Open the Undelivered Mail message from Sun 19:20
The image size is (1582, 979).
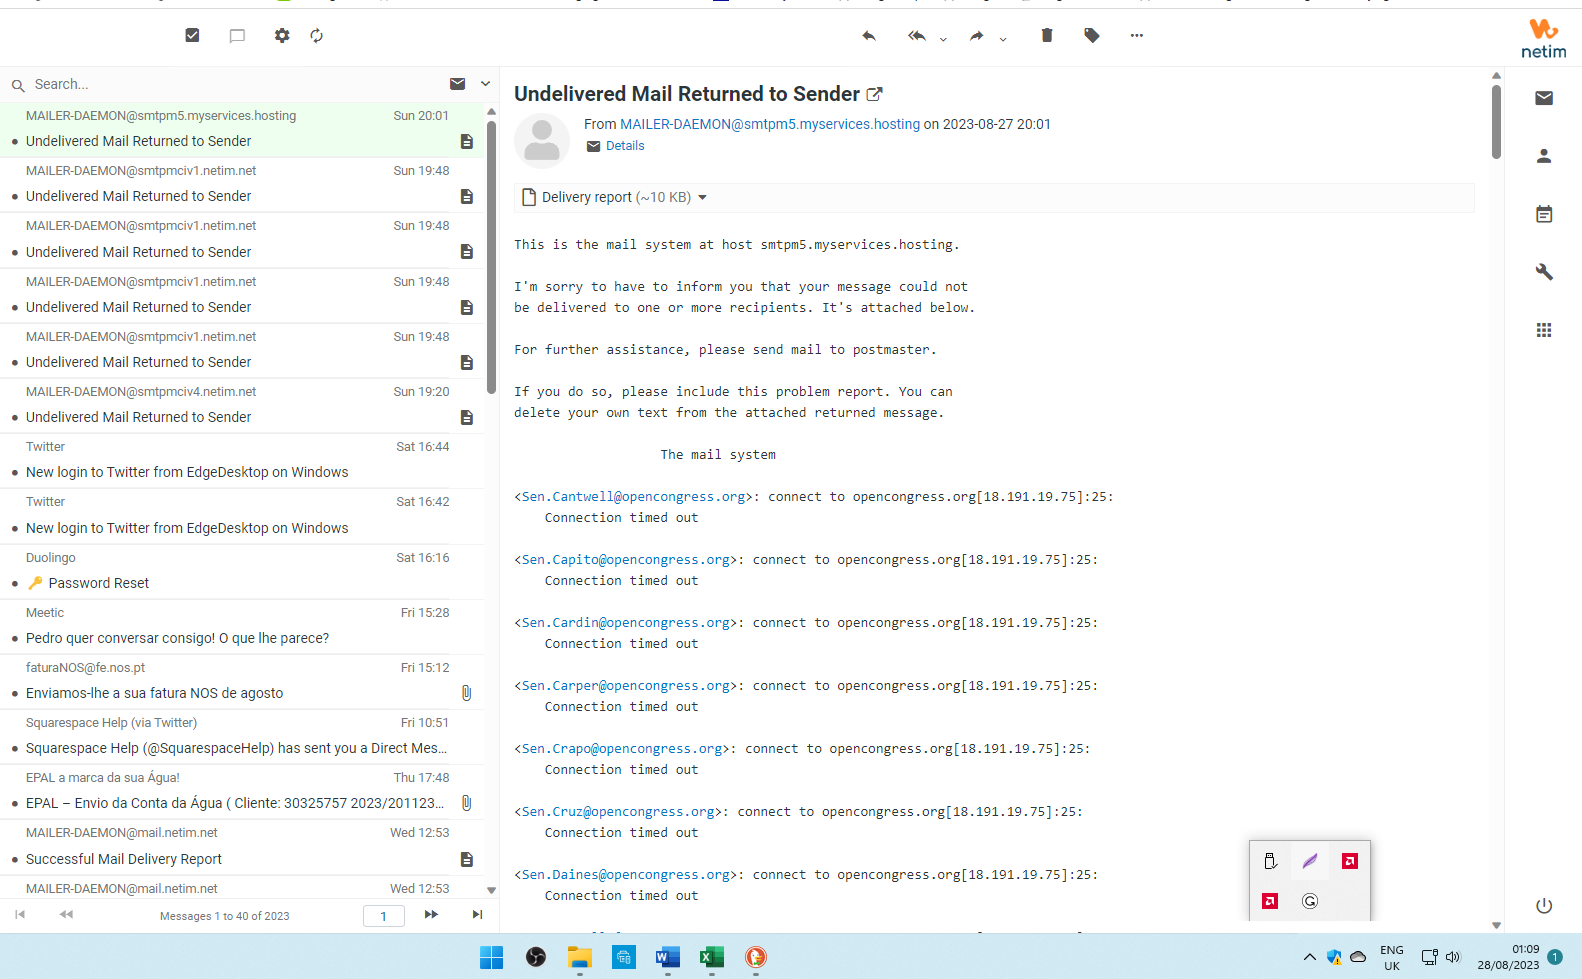tap(242, 405)
